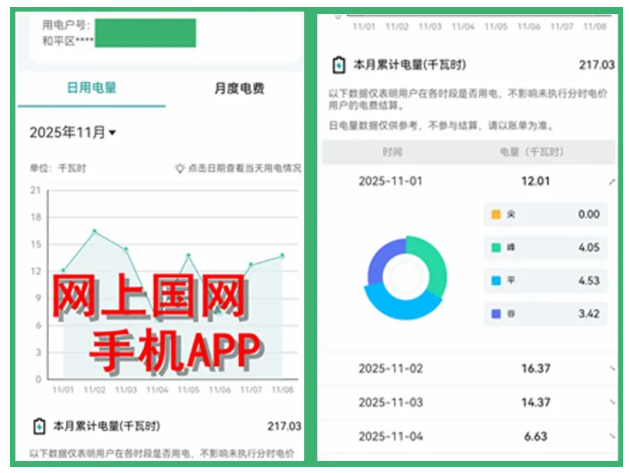Viewport: 629px width, 473px height.
Task: Click the green 峰 legend square
Action: (496, 247)
